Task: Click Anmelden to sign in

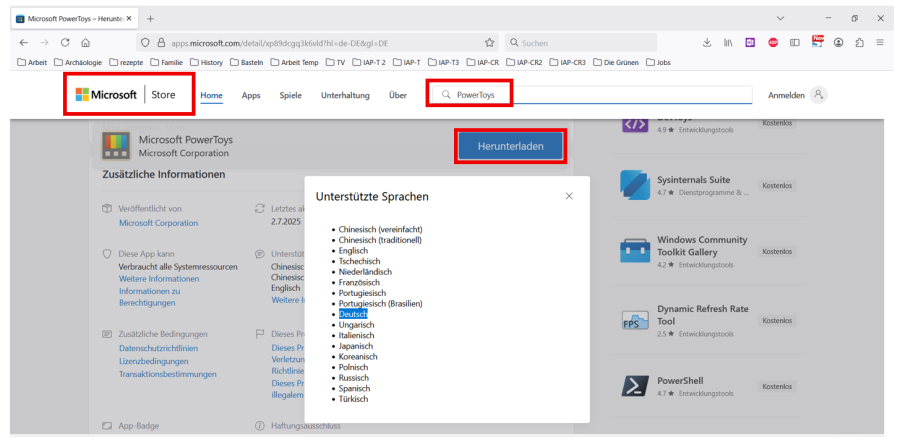Action: coord(786,96)
